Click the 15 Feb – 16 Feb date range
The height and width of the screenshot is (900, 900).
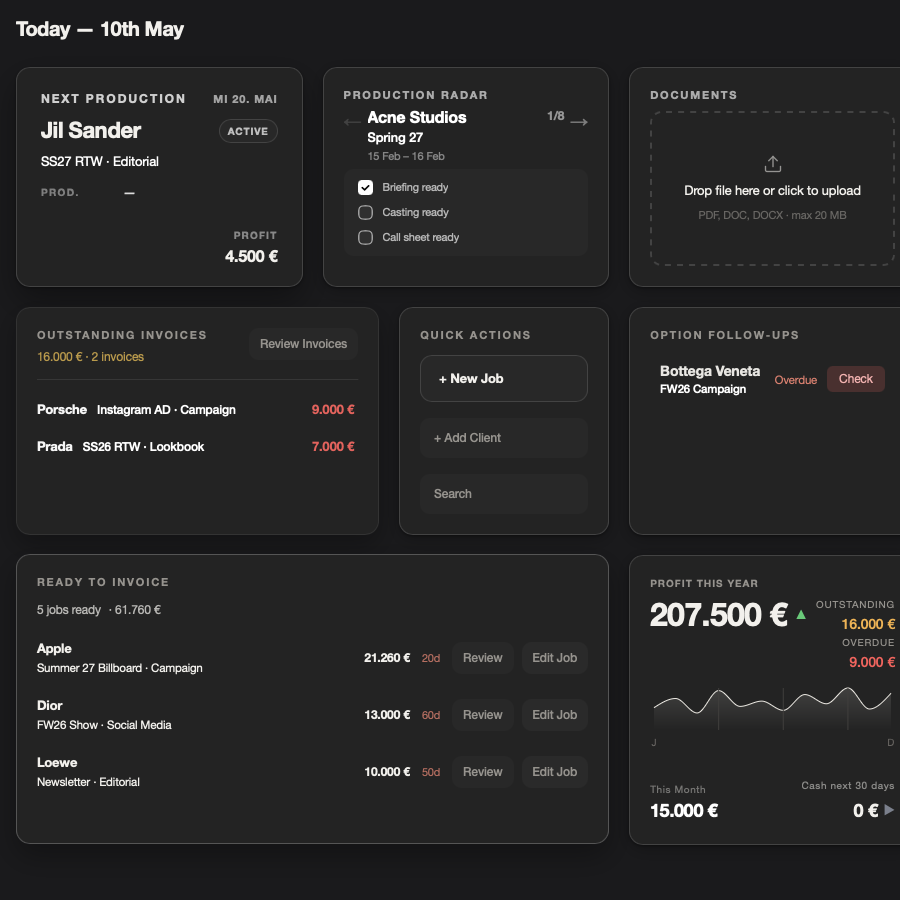click(x=406, y=156)
